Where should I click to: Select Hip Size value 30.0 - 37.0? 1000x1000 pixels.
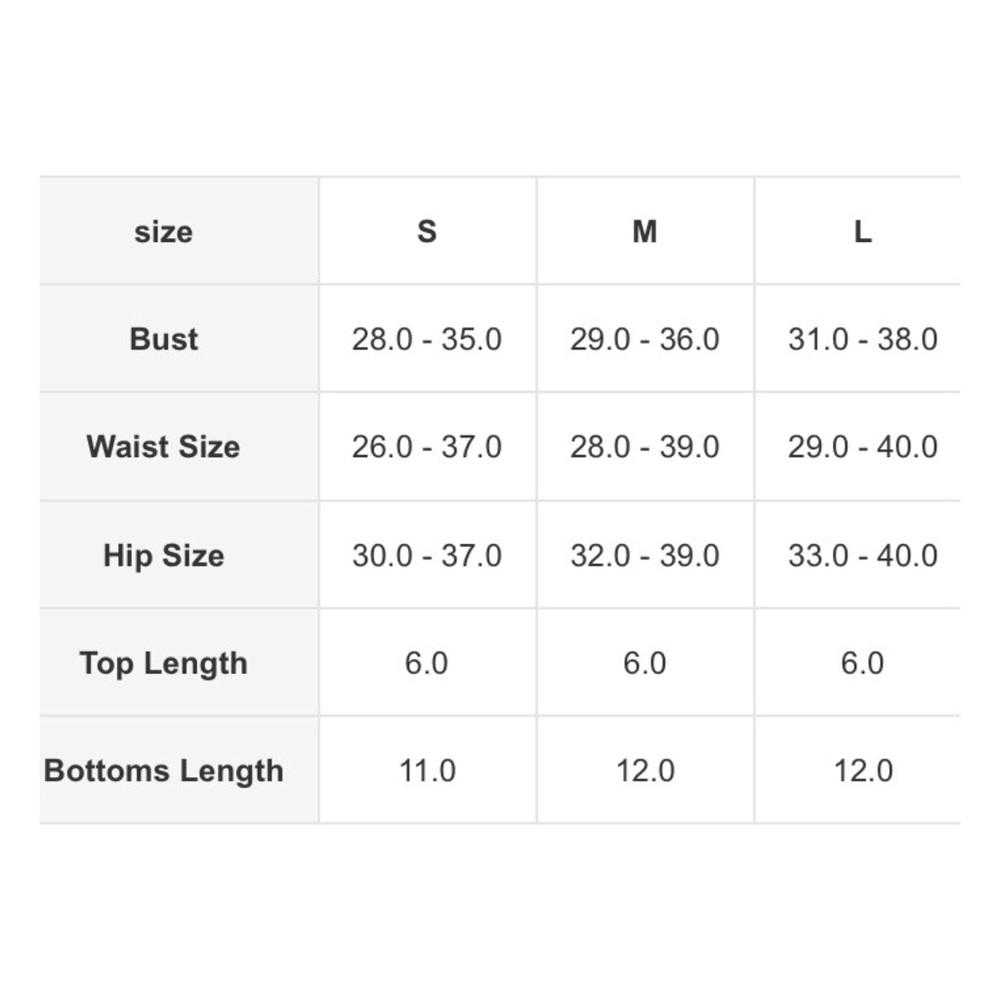[427, 555]
